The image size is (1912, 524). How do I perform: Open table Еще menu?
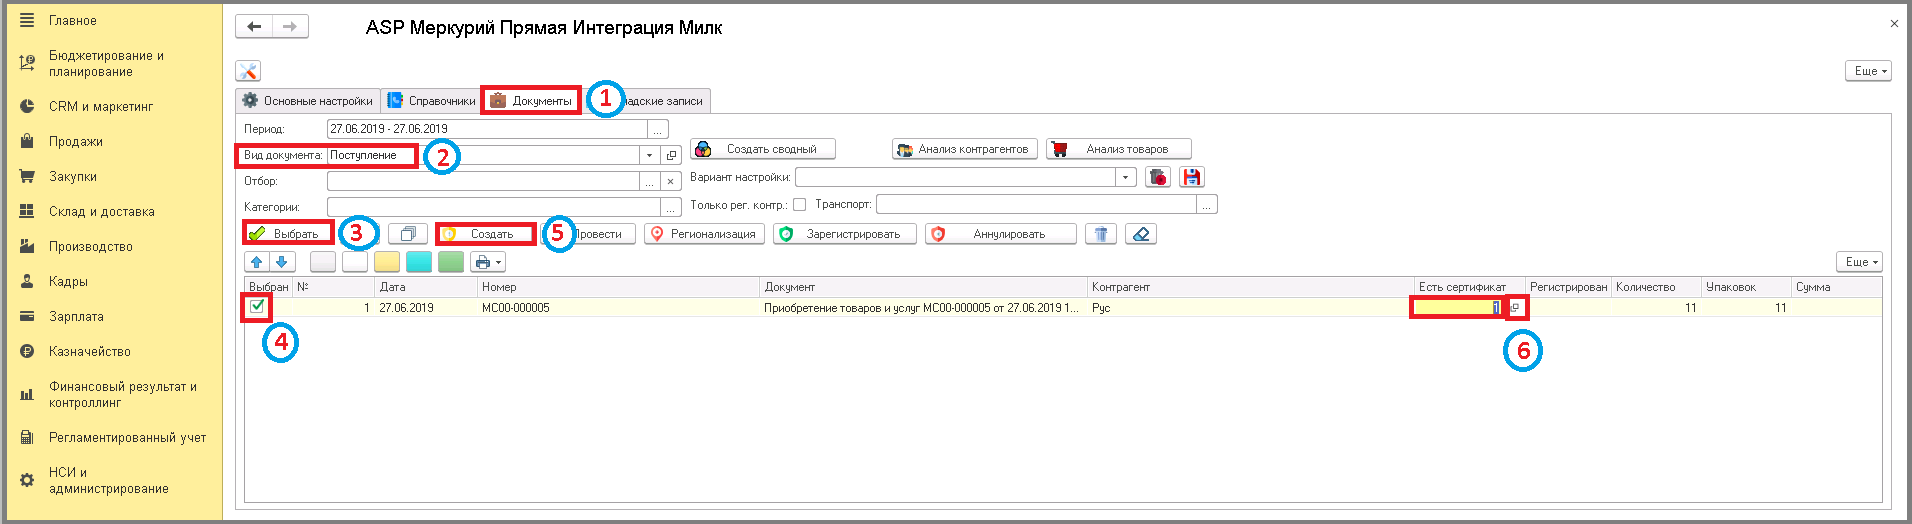(x=1859, y=261)
